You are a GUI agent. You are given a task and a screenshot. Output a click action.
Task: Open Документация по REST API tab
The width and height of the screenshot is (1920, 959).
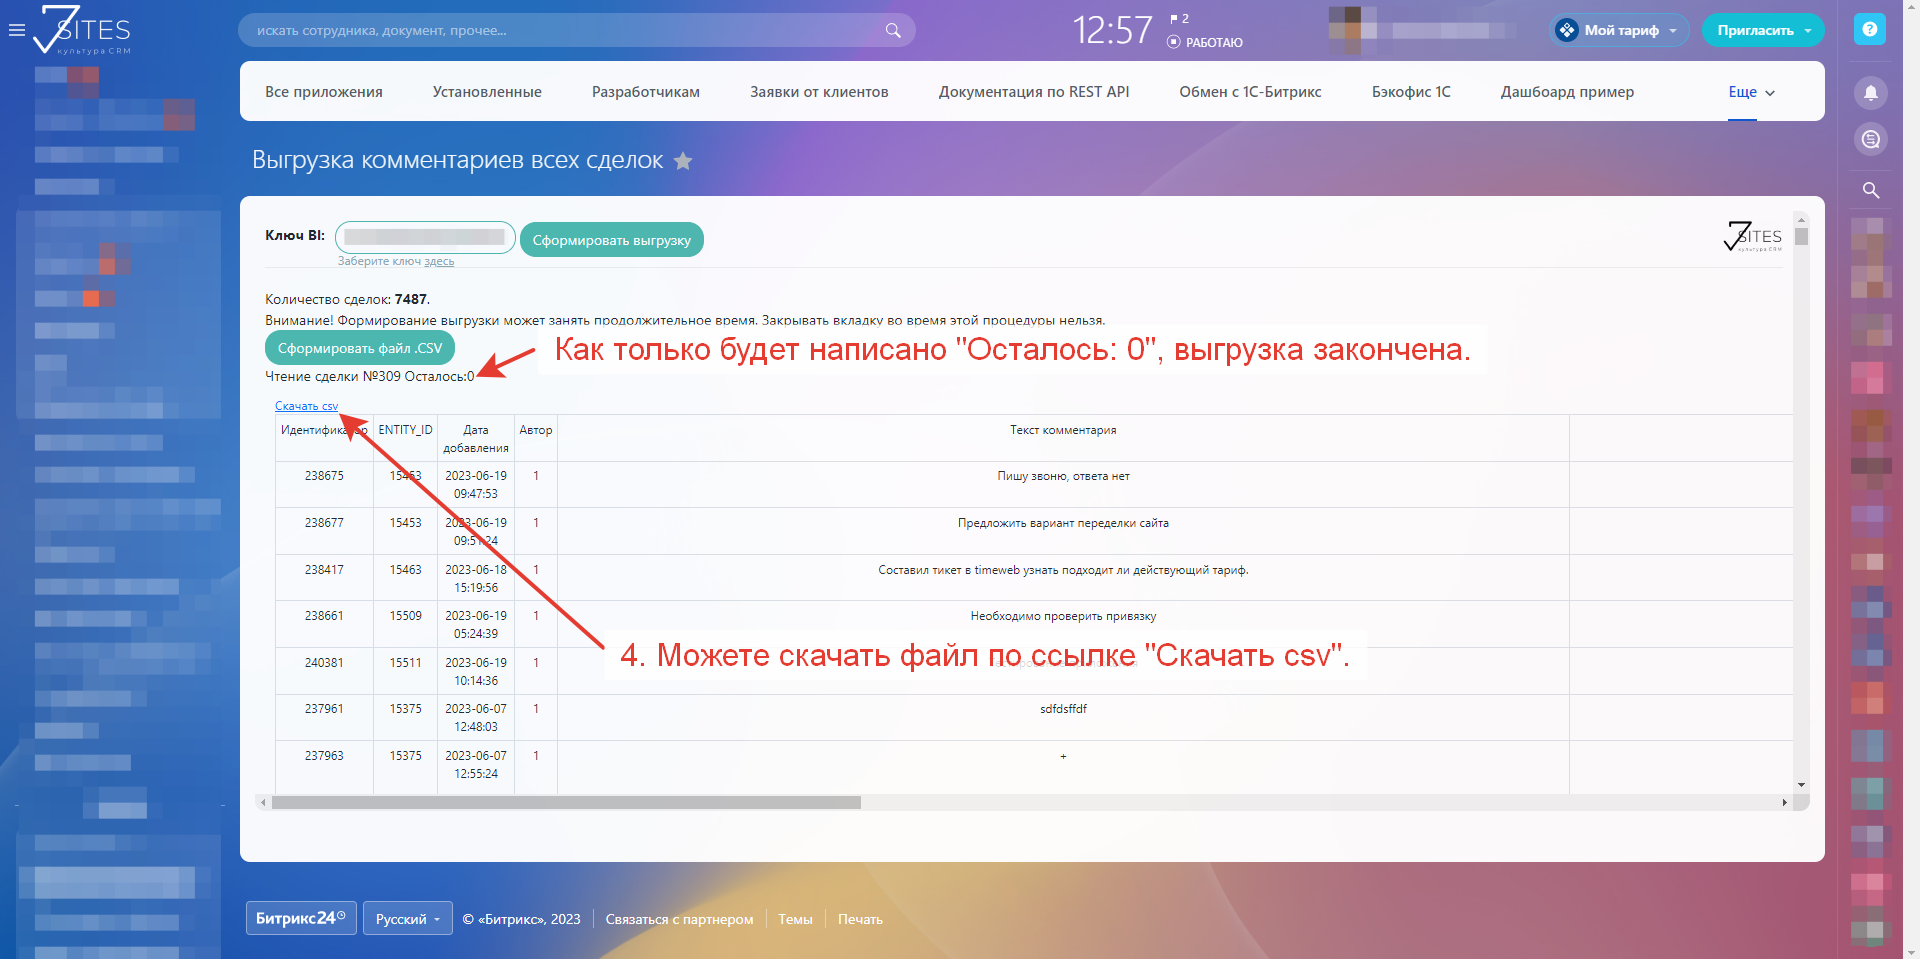(x=1033, y=92)
